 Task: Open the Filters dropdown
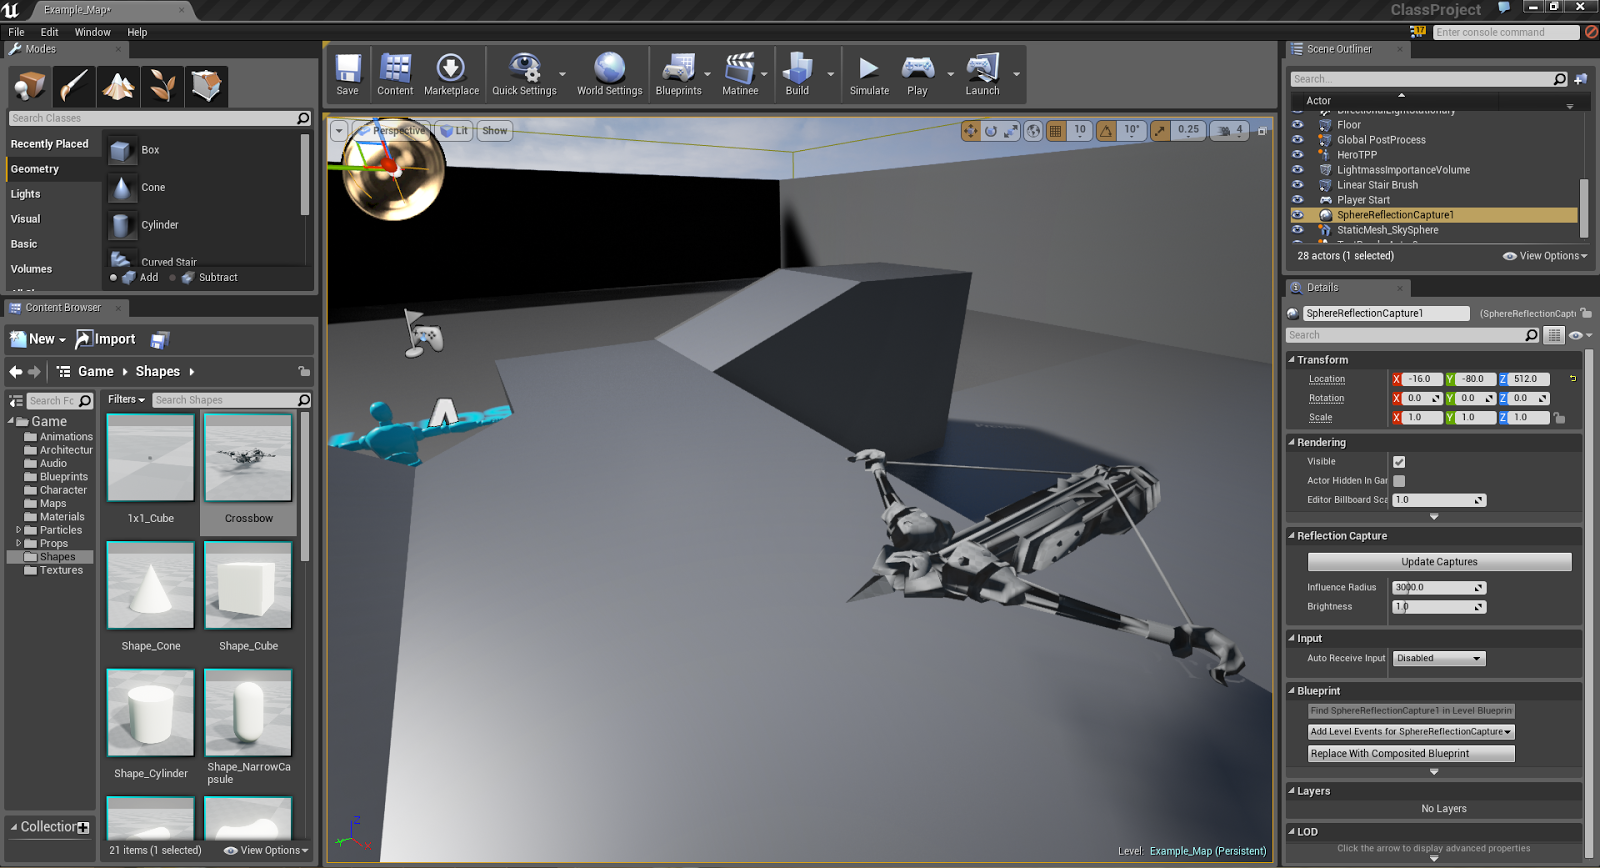pos(127,400)
